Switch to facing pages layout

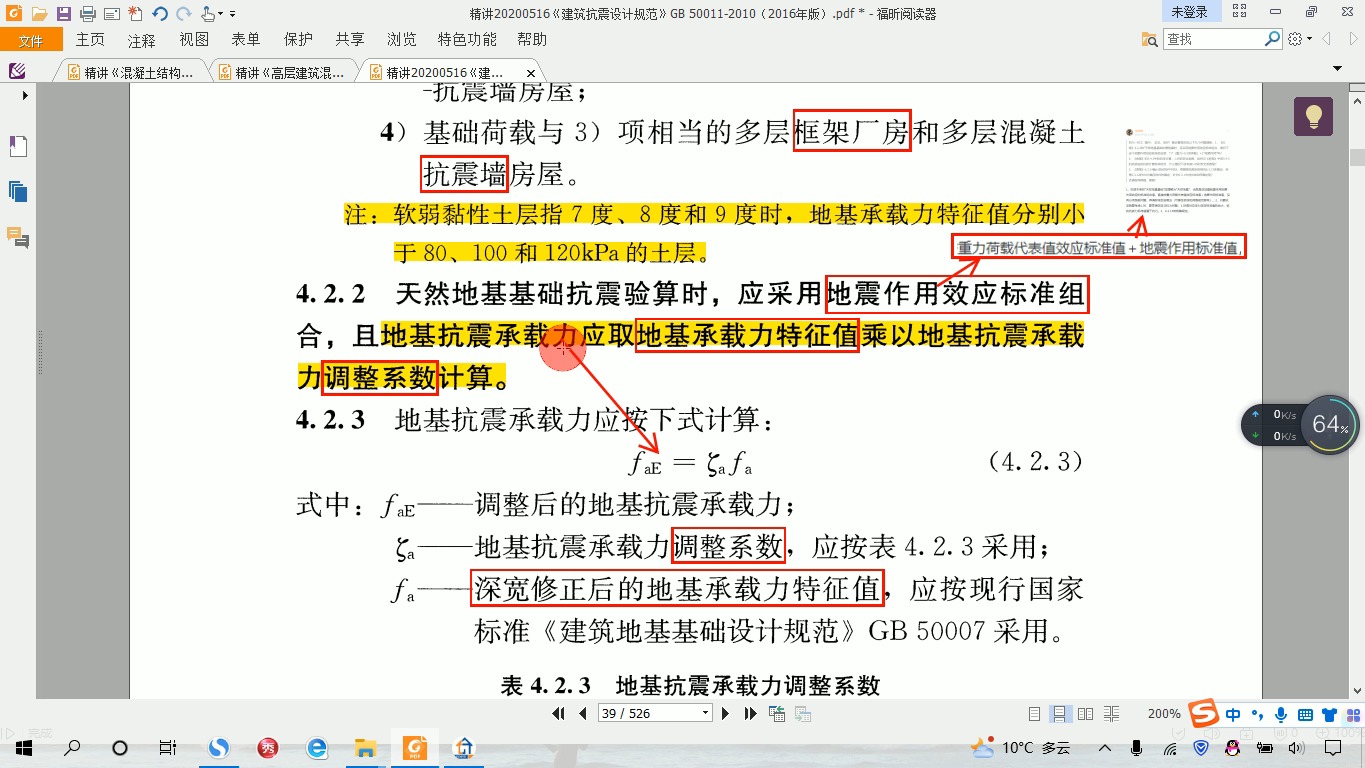[x=1086, y=713]
